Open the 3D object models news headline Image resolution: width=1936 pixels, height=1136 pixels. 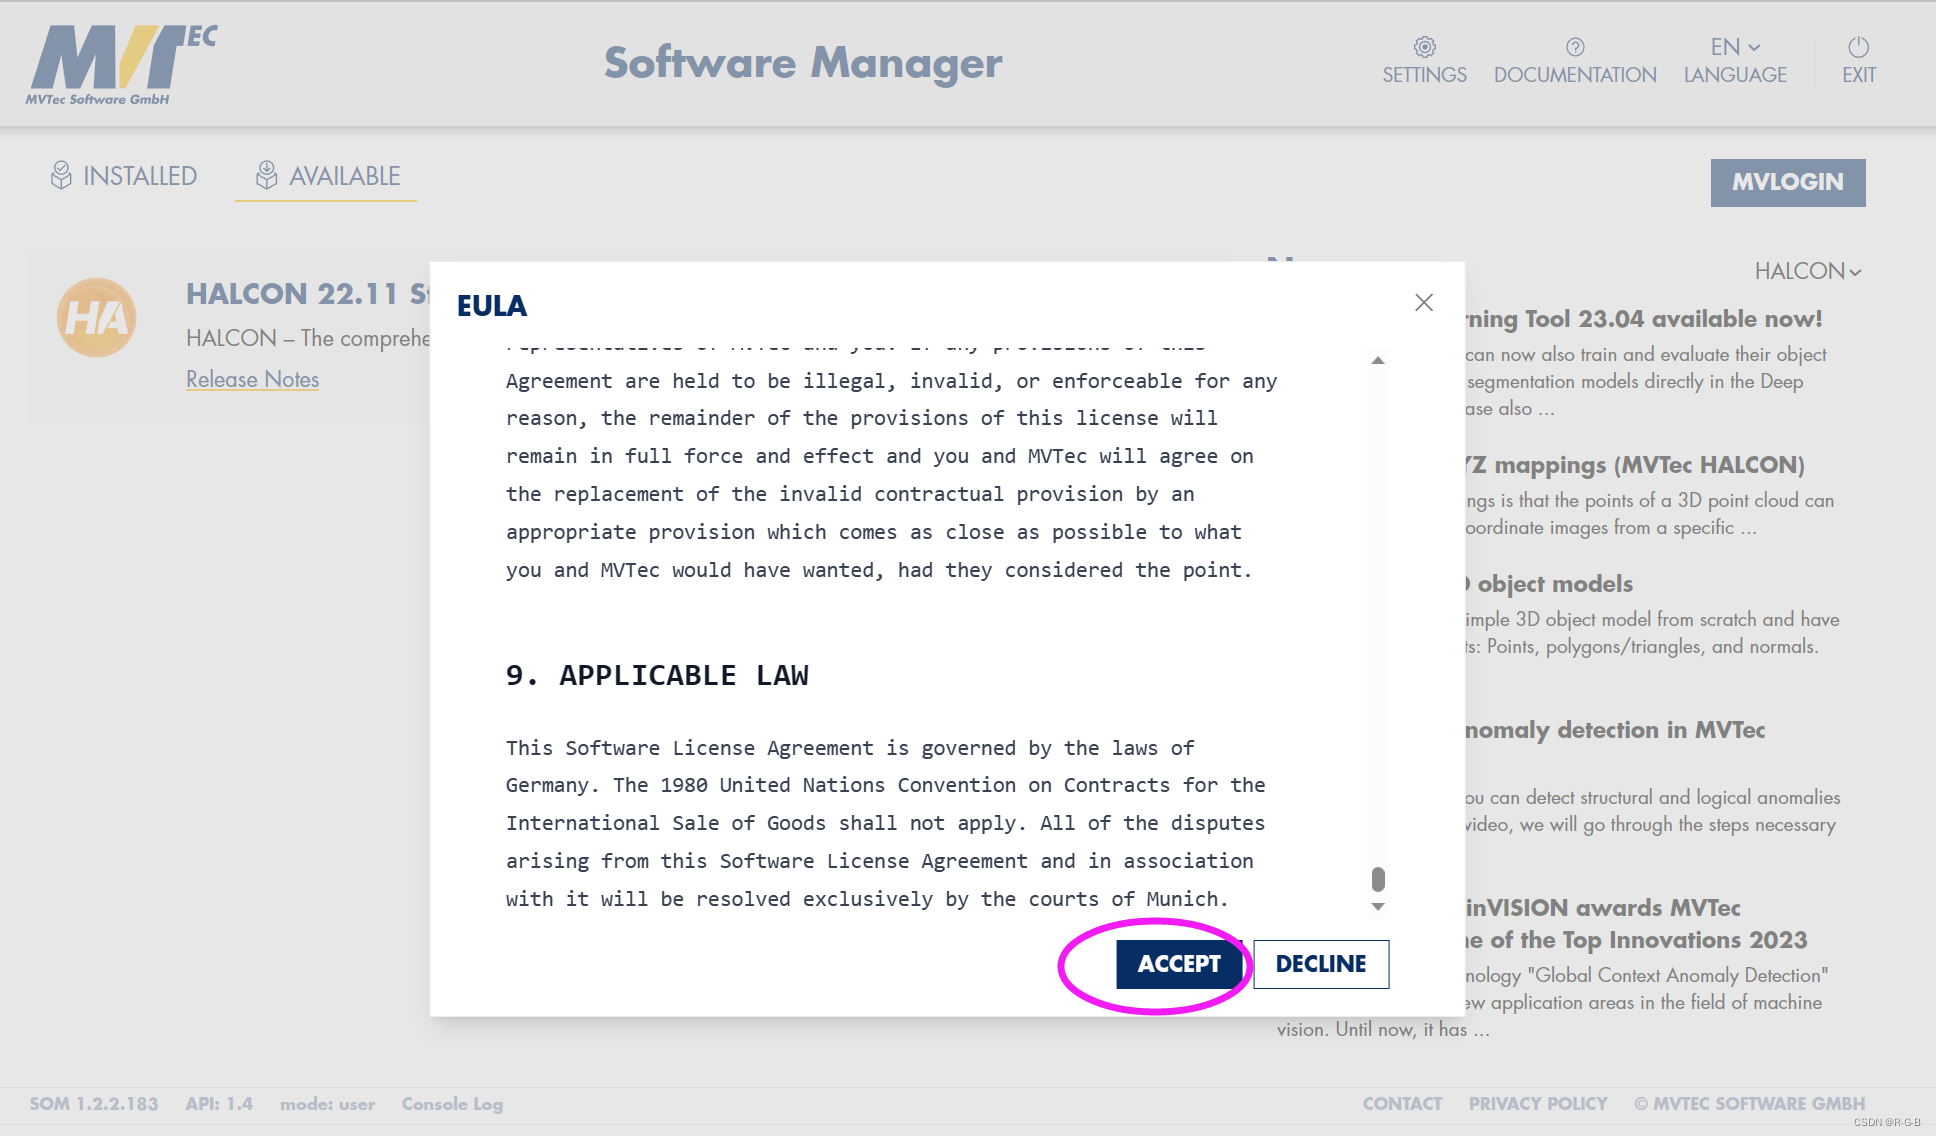1549,584
